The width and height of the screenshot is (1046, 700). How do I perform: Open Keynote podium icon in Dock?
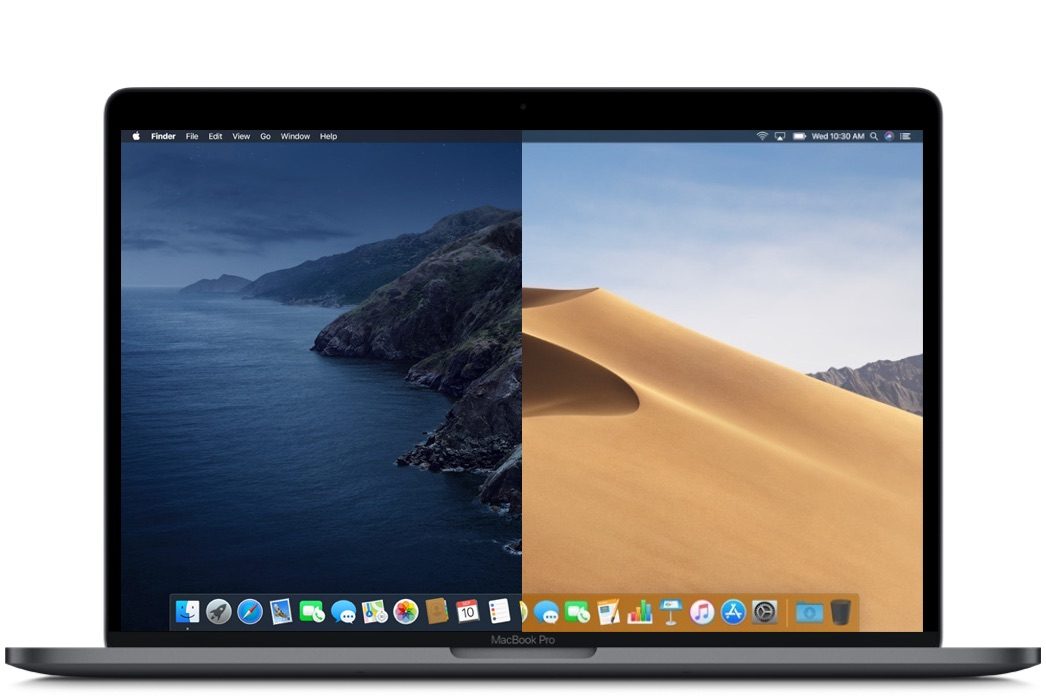(x=670, y=611)
